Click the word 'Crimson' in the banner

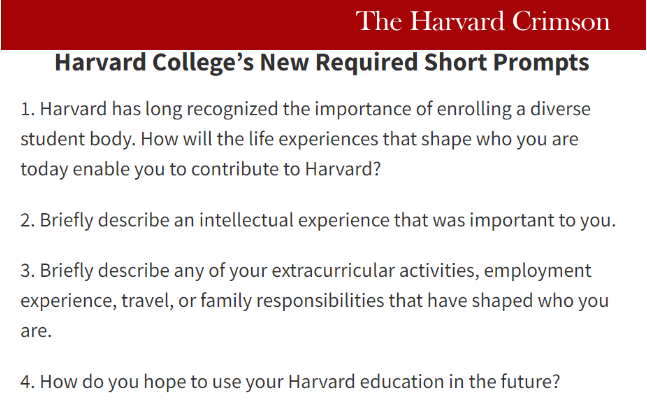tap(561, 21)
